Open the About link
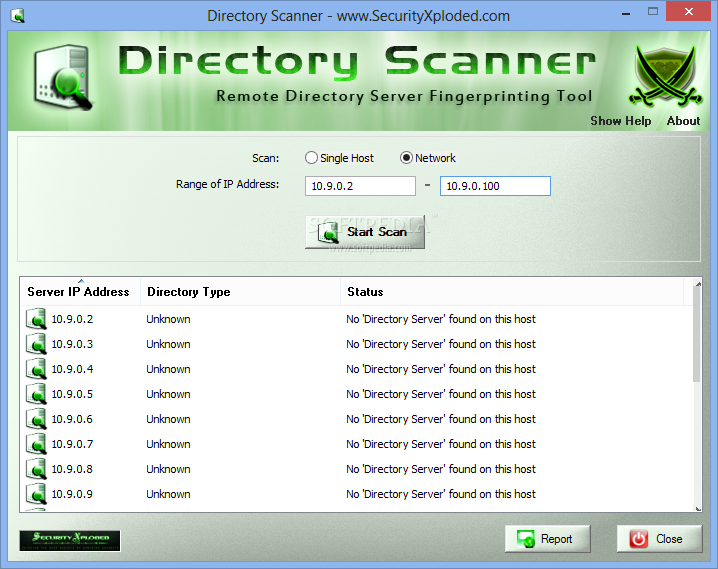The image size is (718, 569). click(x=683, y=121)
